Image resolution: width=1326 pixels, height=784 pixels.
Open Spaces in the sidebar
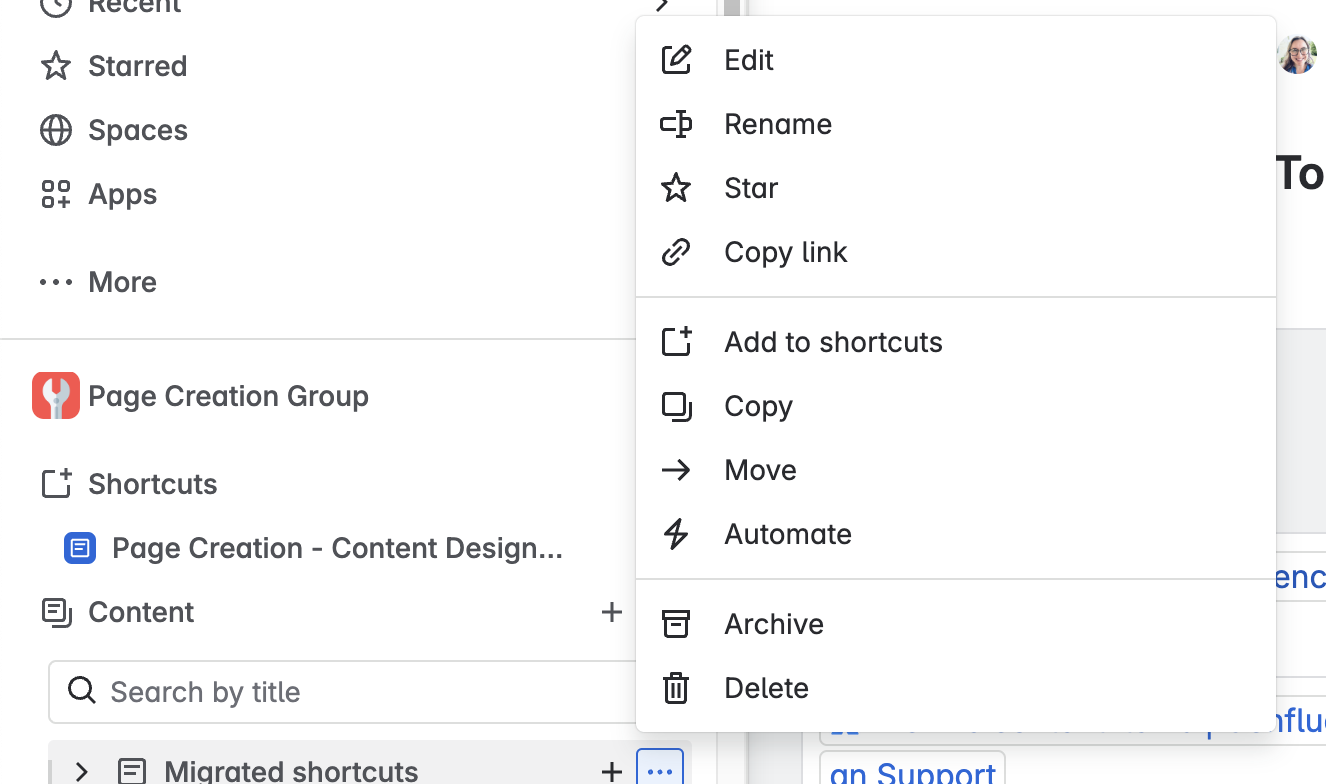pos(113,130)
